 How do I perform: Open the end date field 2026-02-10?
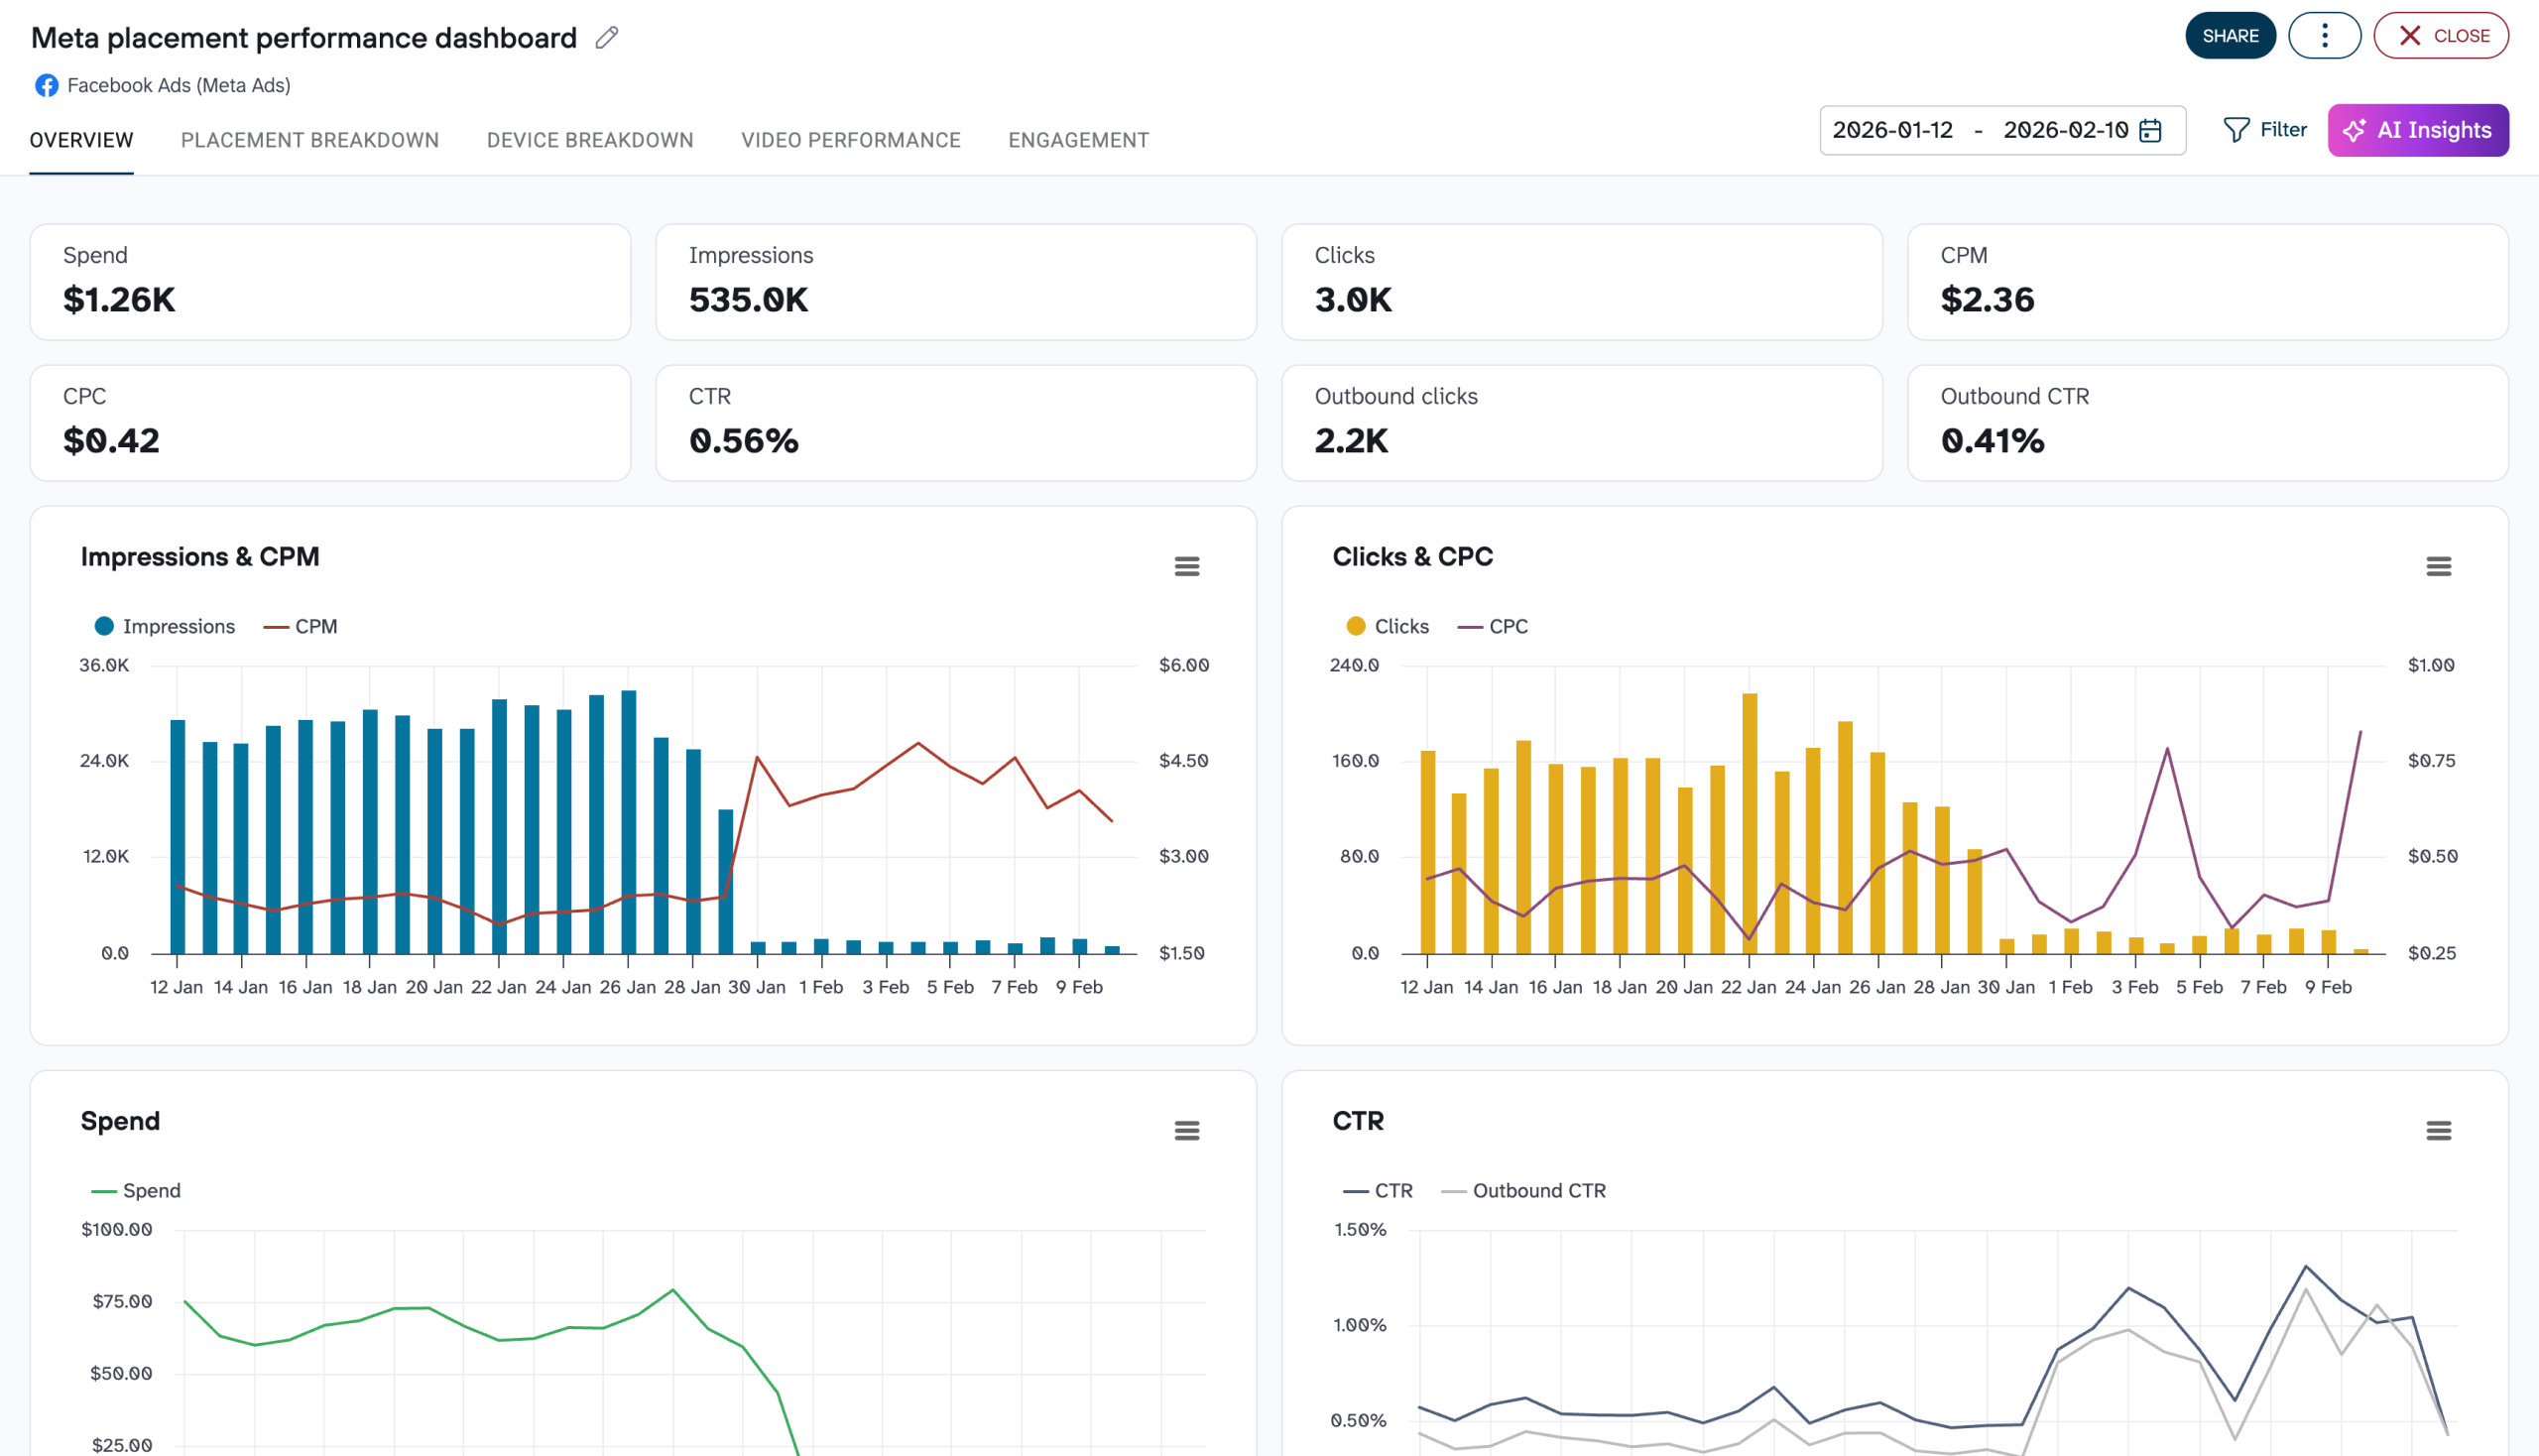tap(2064, 130)
